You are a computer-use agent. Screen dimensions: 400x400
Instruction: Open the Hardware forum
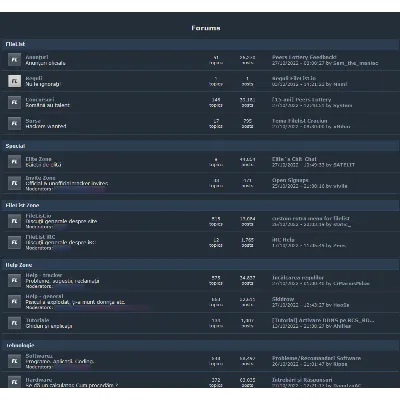[x=39, y=380]
